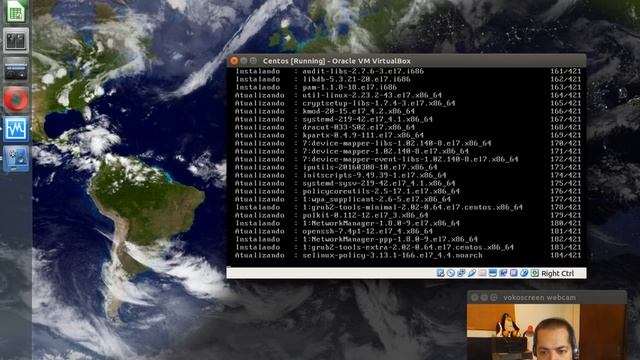Click the grub2-tools-extra package line
The height and width of the screenshot is (360, 640).
[x=407, y=247]
